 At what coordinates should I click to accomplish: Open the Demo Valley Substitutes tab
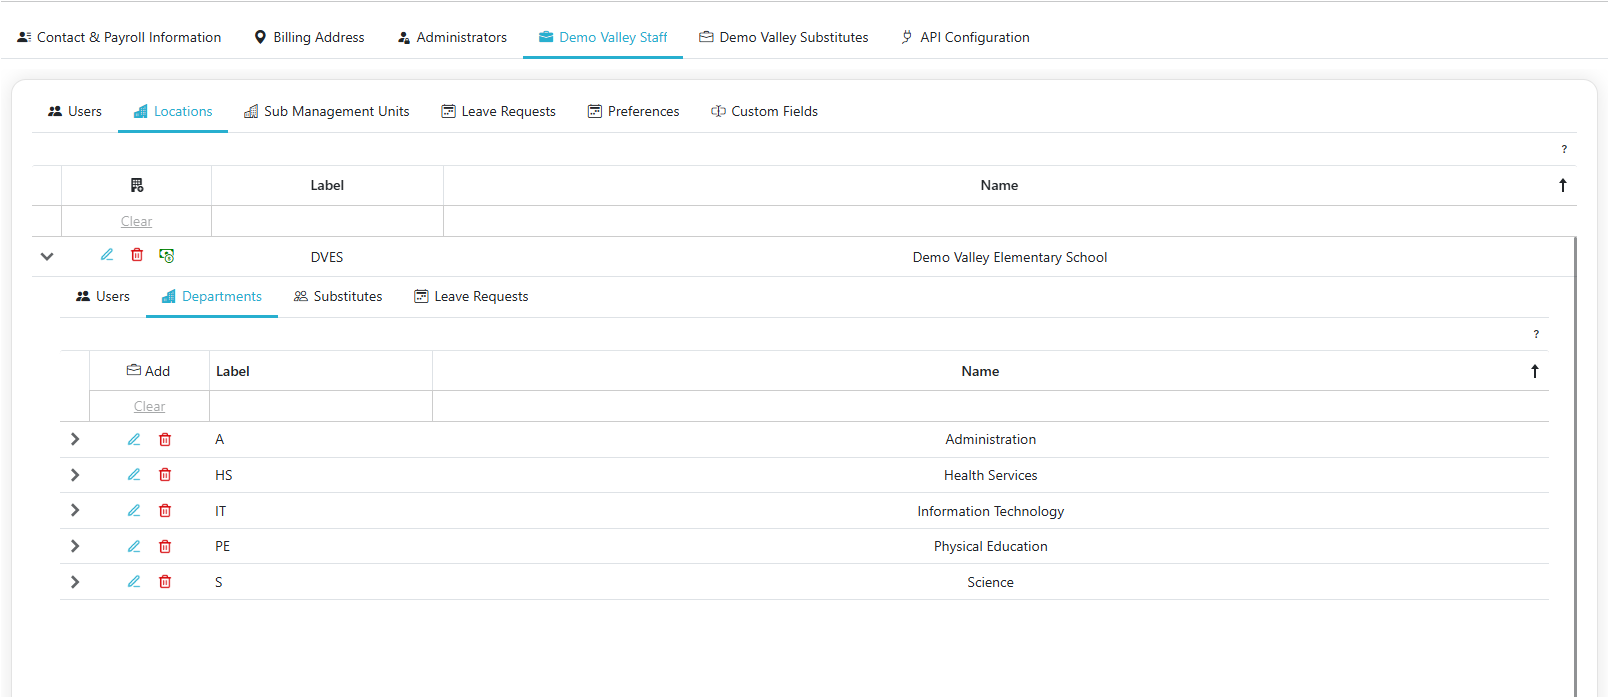coord(784,37)
